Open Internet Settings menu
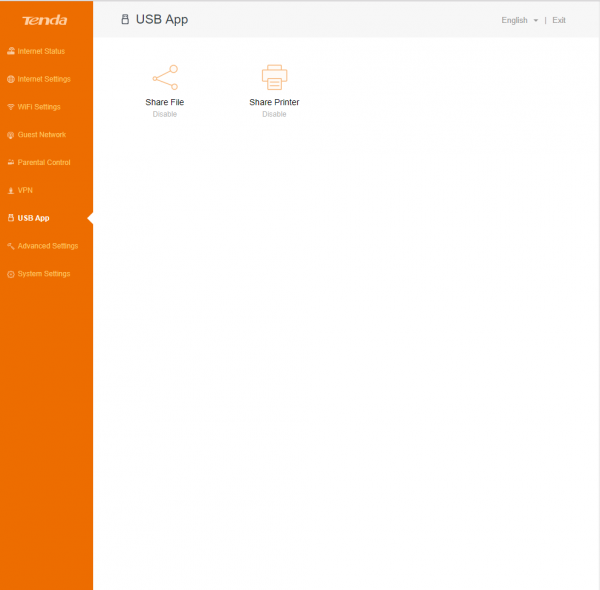Image resolution: width=600 pixels, height=590 pixels. pos(44,79)
